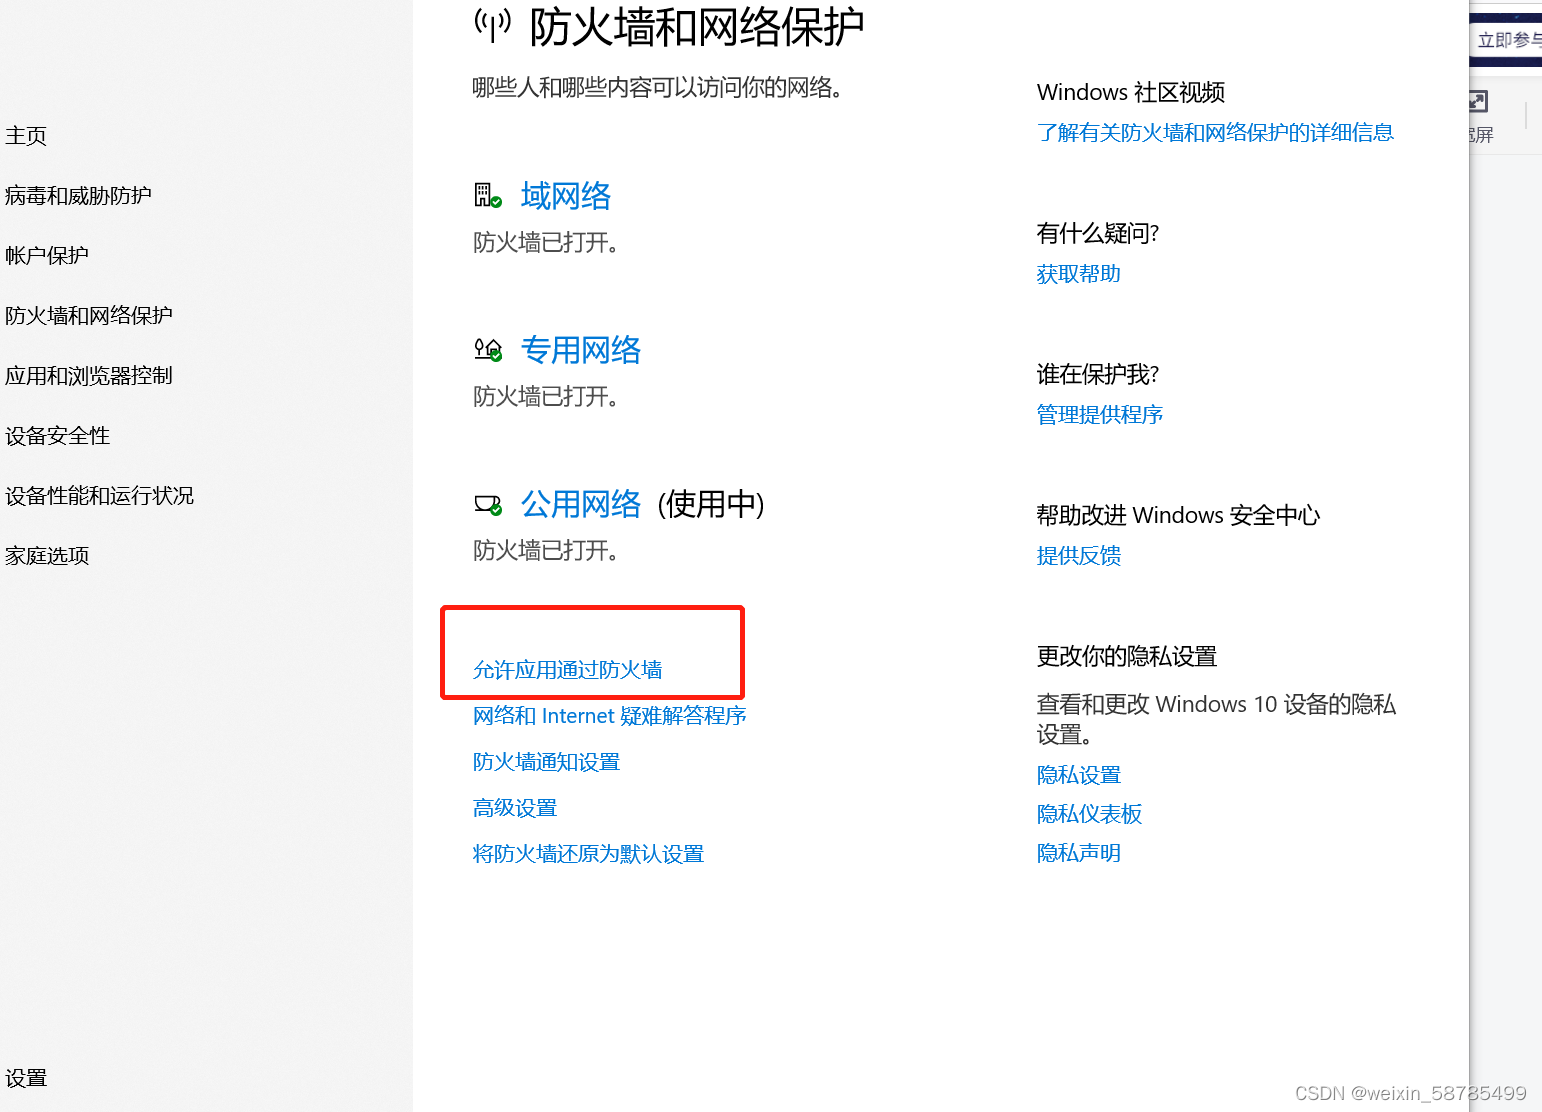Open 病毒和威胁防护 section

78,195
